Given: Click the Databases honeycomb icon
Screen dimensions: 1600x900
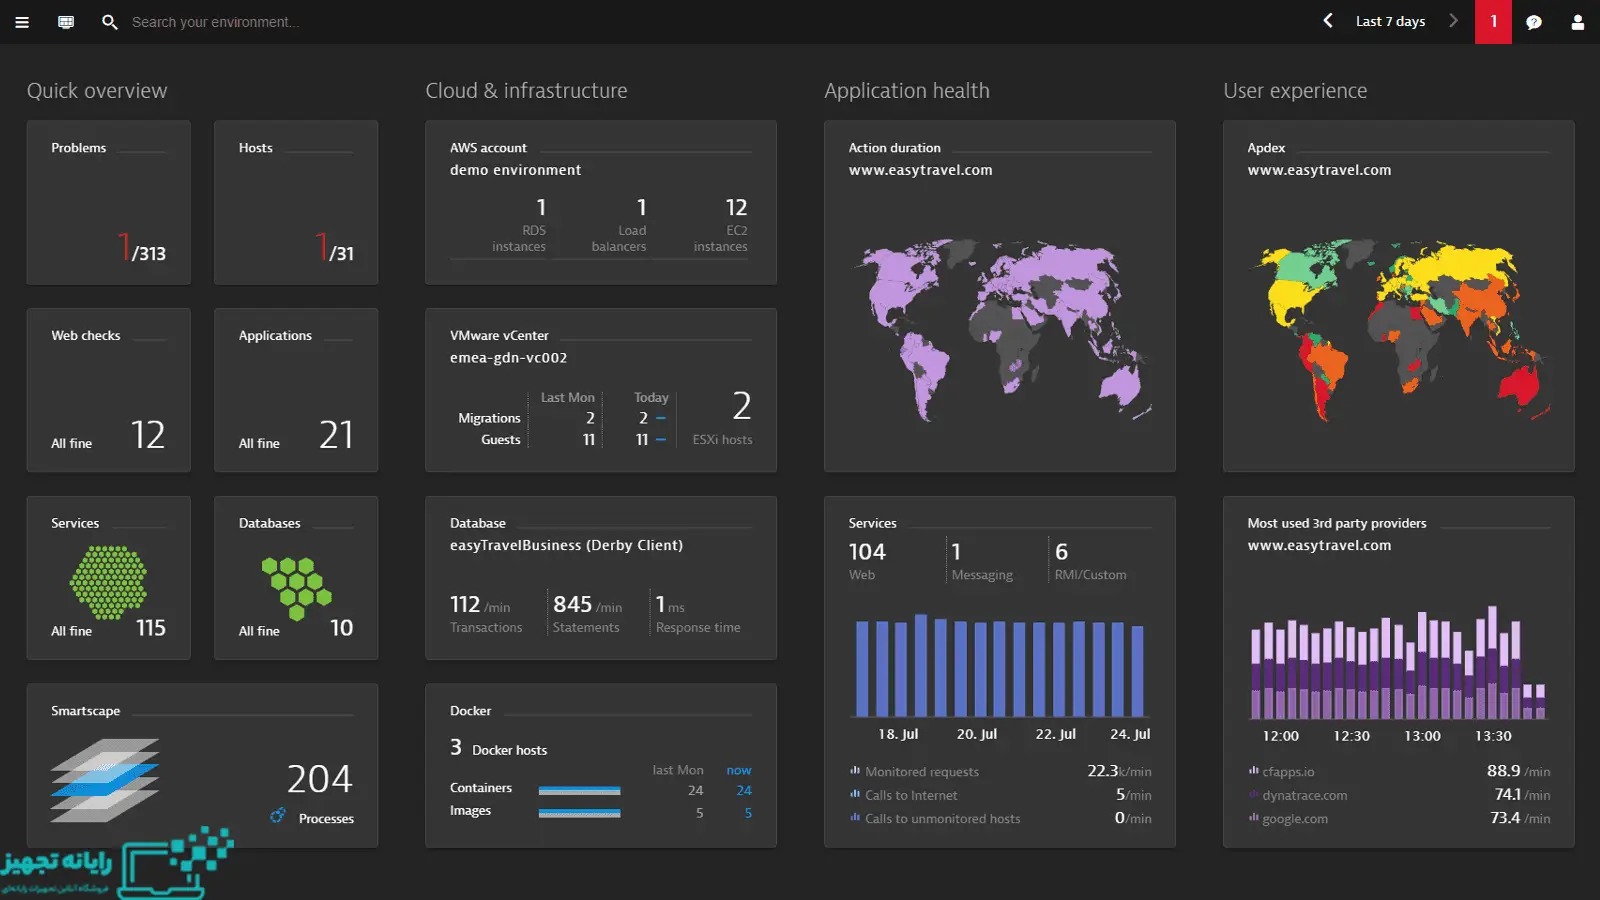Looking at the screenshot, I should [296, 588].
